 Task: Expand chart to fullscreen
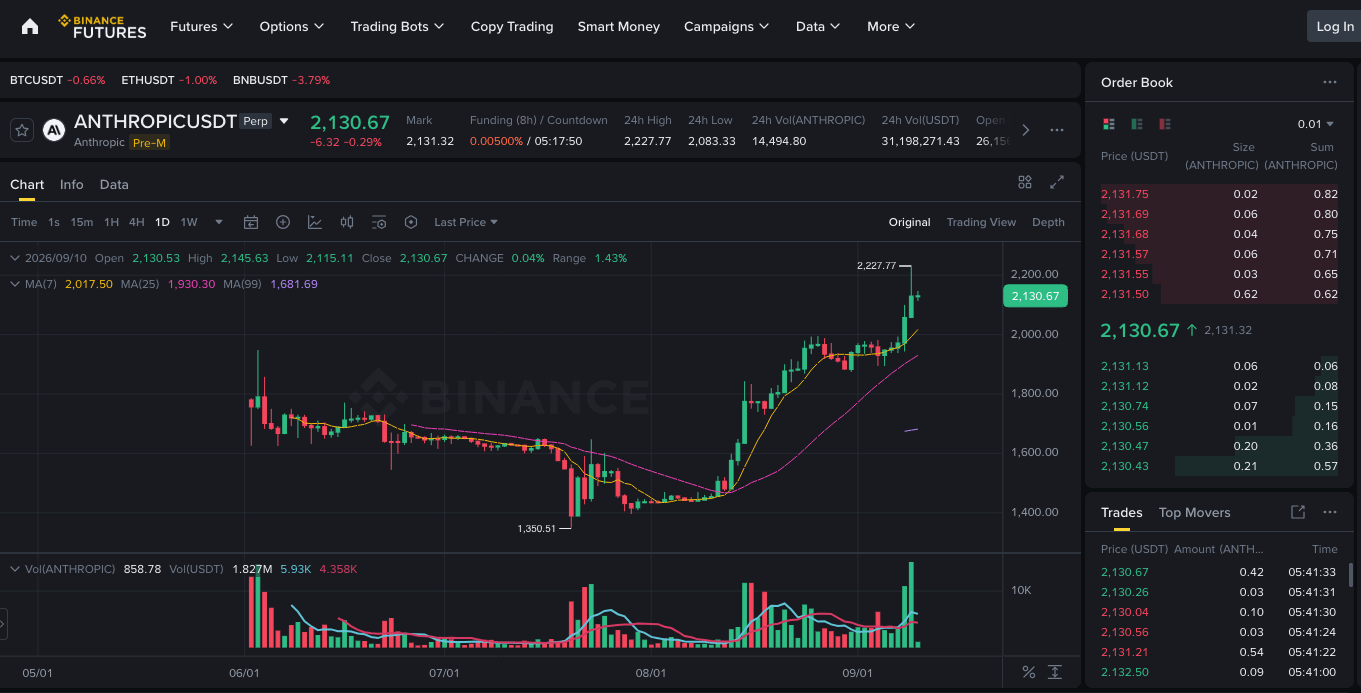(1057, 182)
